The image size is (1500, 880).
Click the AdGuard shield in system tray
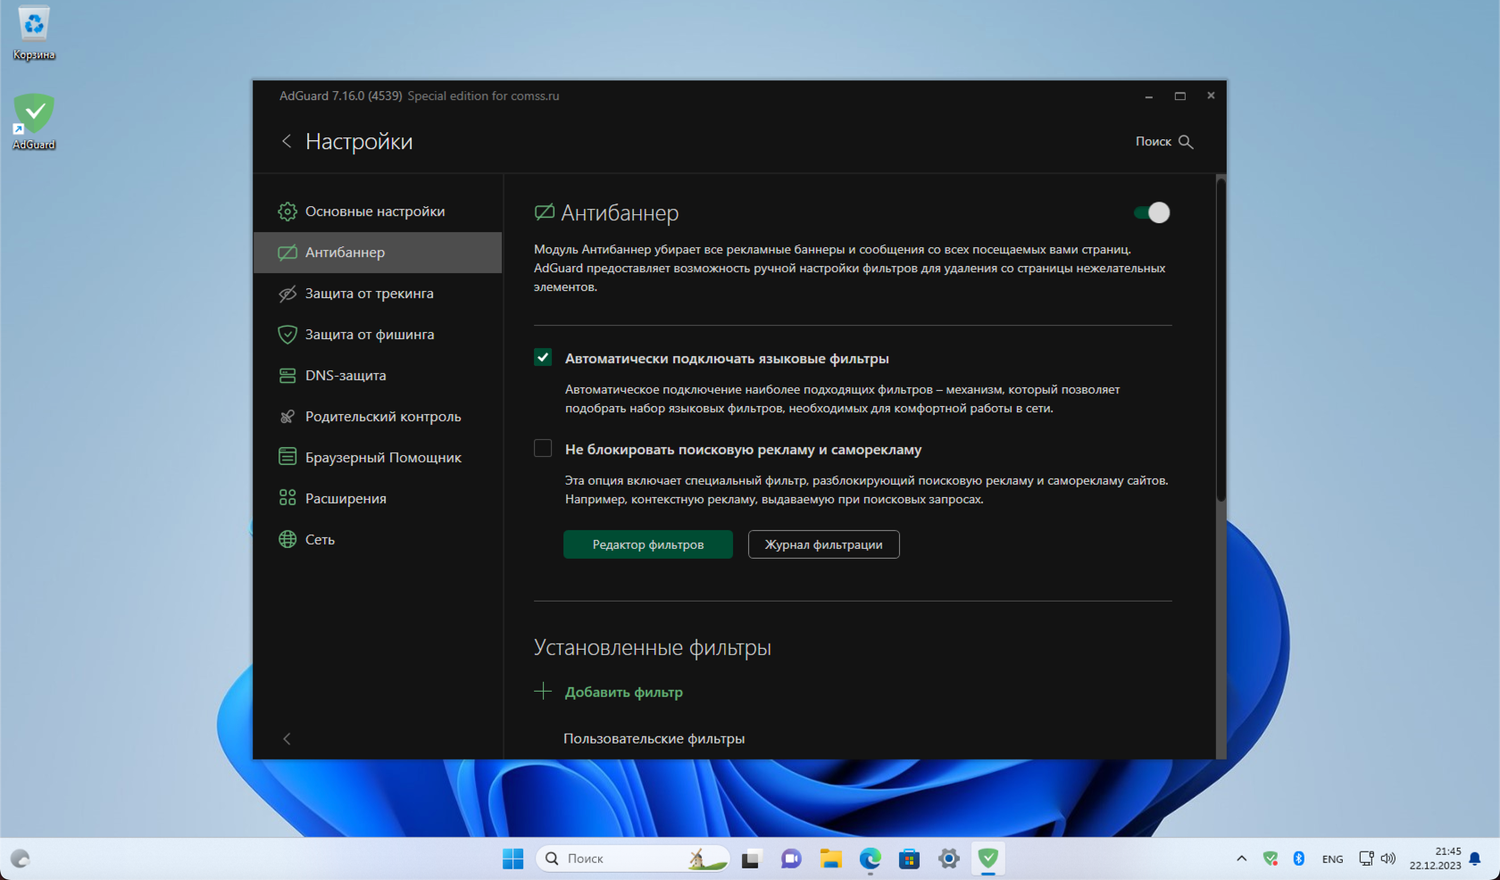(1270, 858)
